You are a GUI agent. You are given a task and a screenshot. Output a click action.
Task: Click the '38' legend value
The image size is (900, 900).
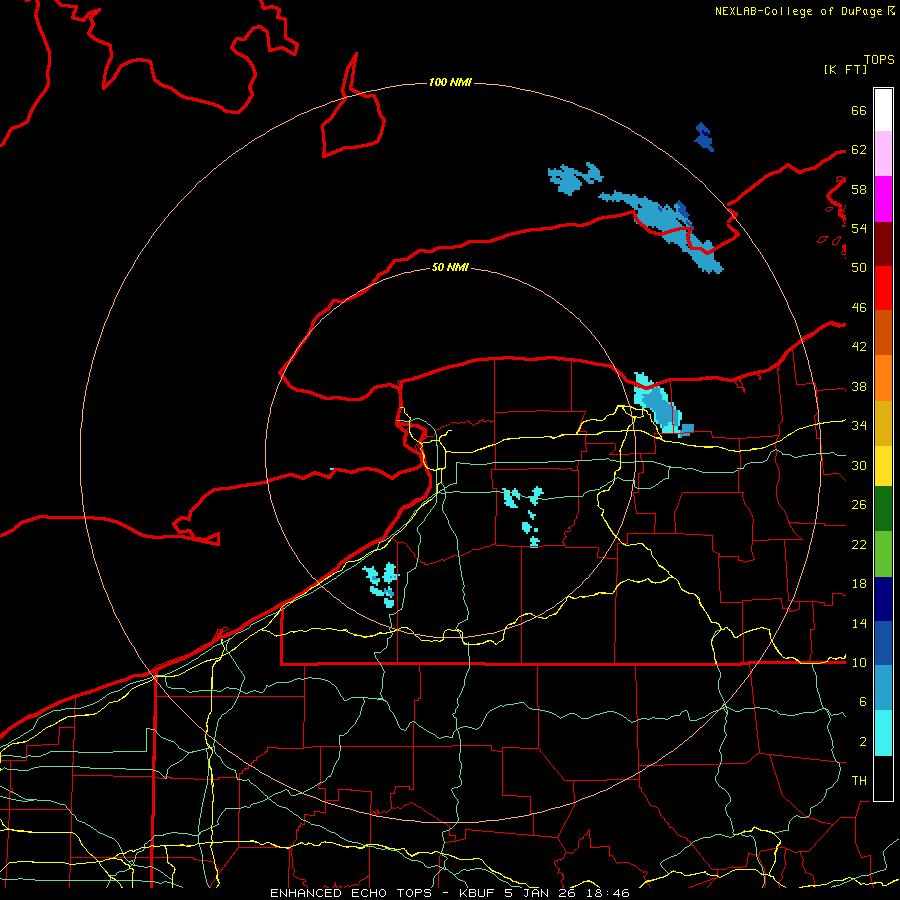pos(859,387)
